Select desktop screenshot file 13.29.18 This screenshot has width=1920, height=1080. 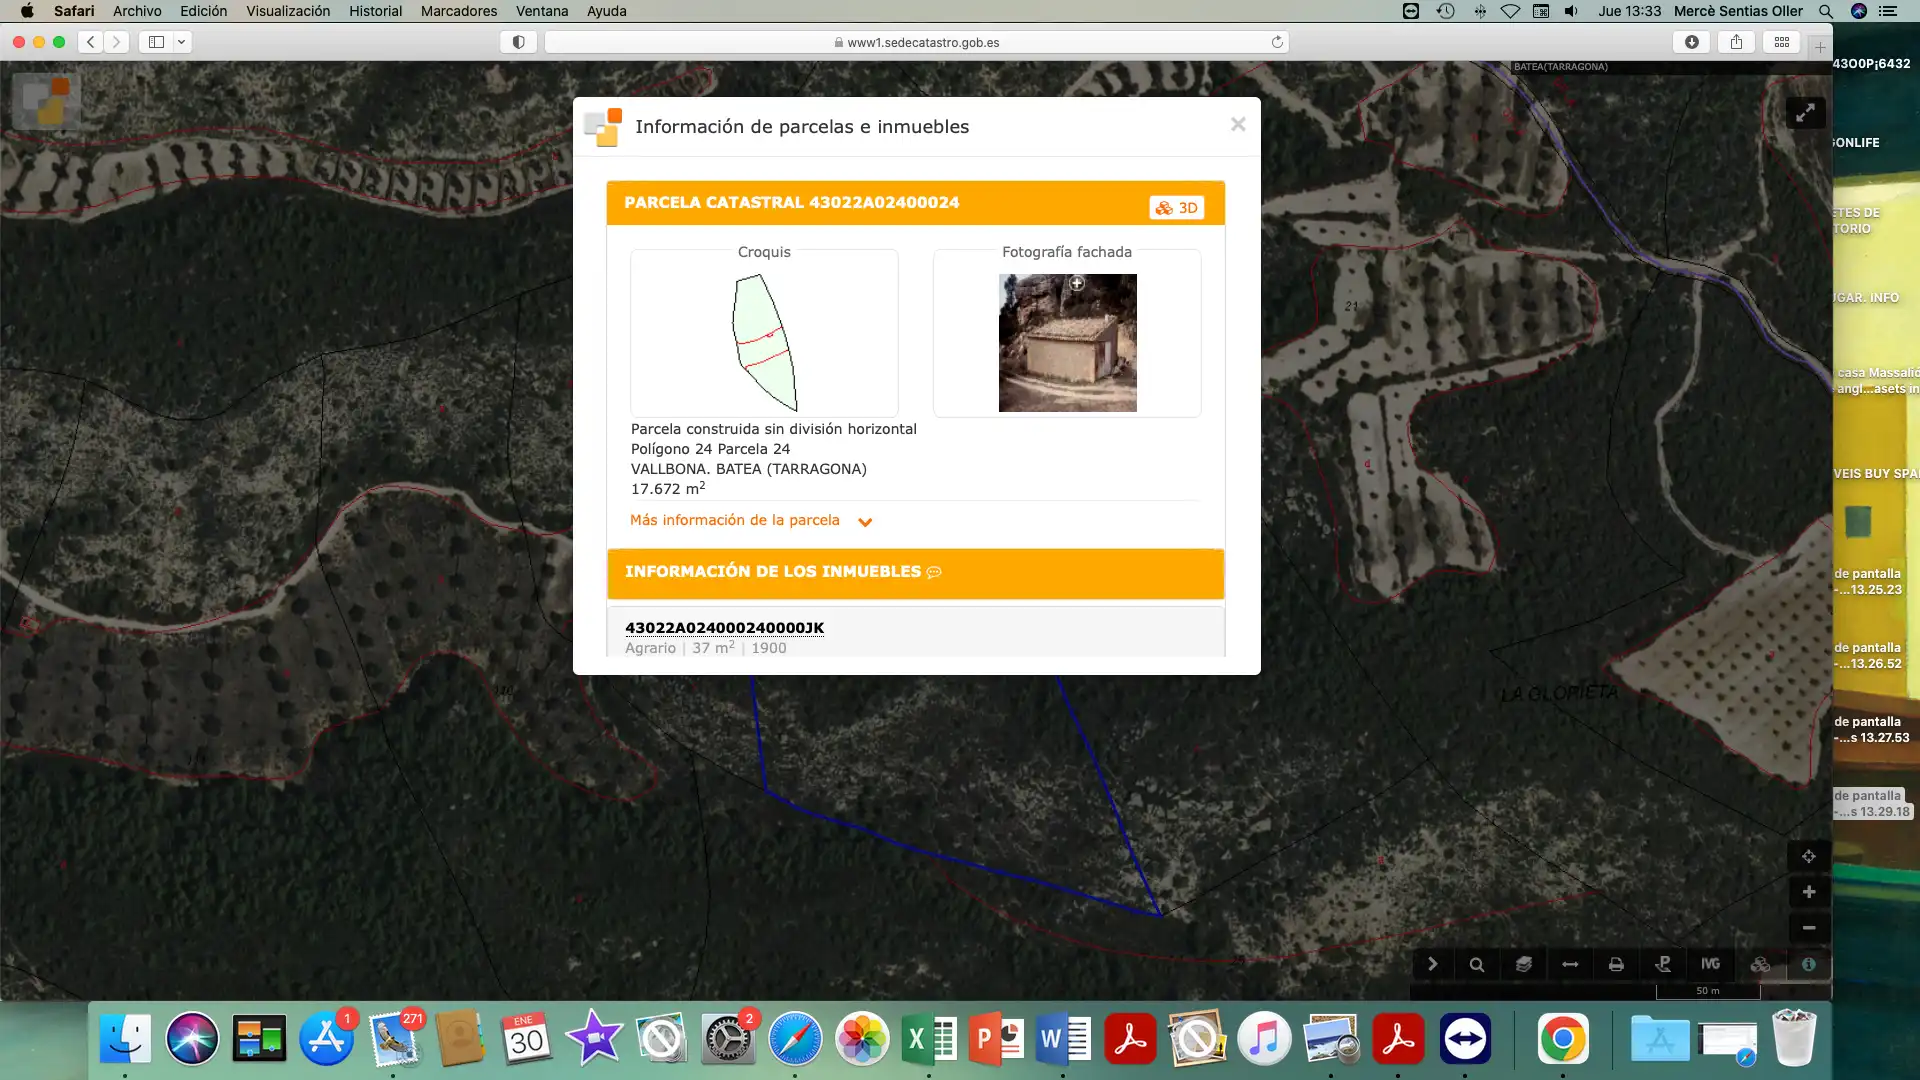(x=1872, y=804)
